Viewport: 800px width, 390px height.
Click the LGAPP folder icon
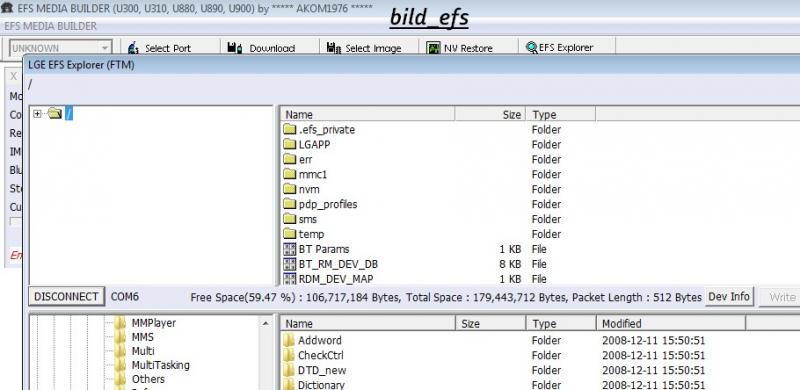[x=290, y=144]
